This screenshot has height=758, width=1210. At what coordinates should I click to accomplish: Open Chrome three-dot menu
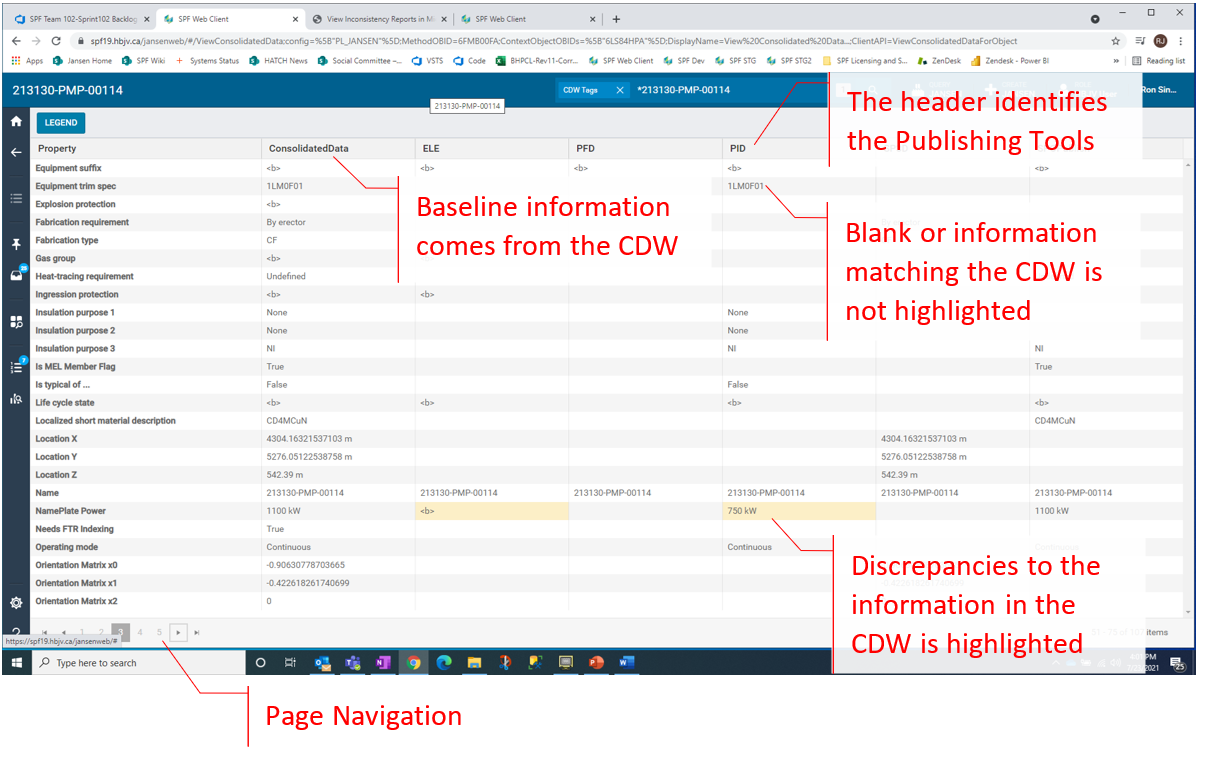coord(1181,41)
